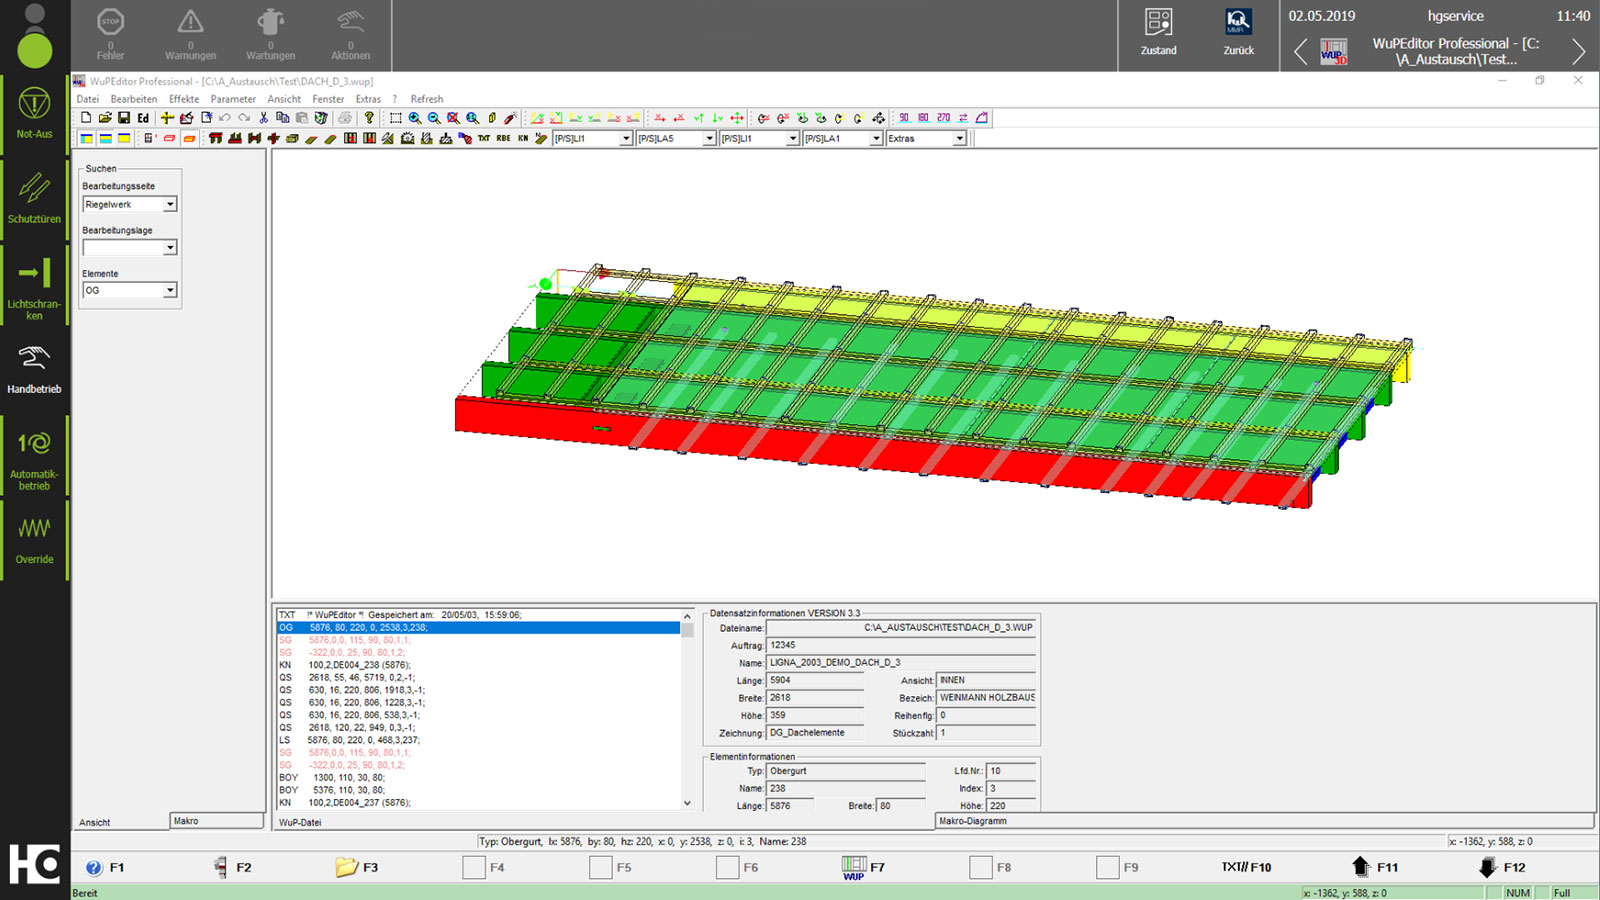Open the Parameter menu
Viewport: 1600px width, 900px height.
pos(233,99)
